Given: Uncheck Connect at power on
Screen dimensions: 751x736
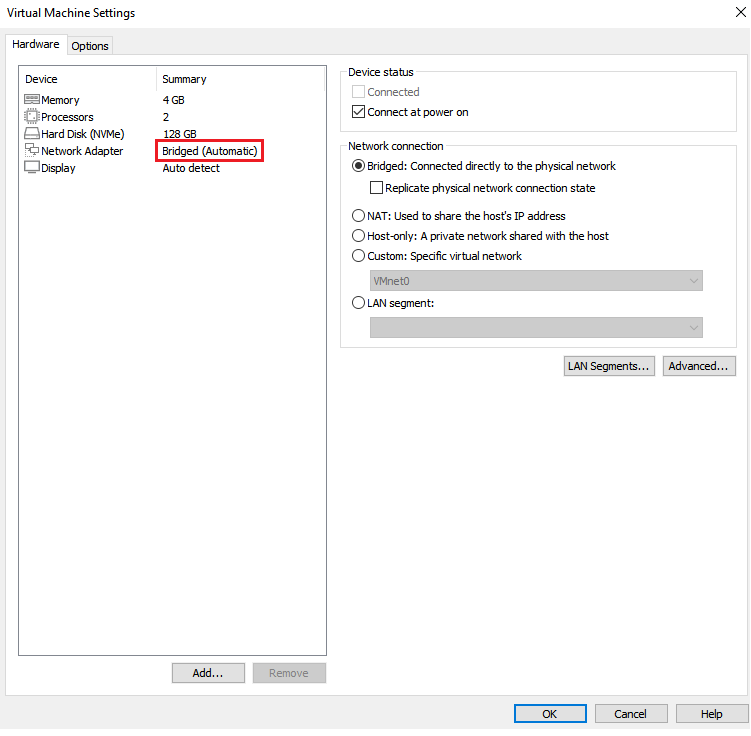Looking at the screenshot, I should [359, 112].
